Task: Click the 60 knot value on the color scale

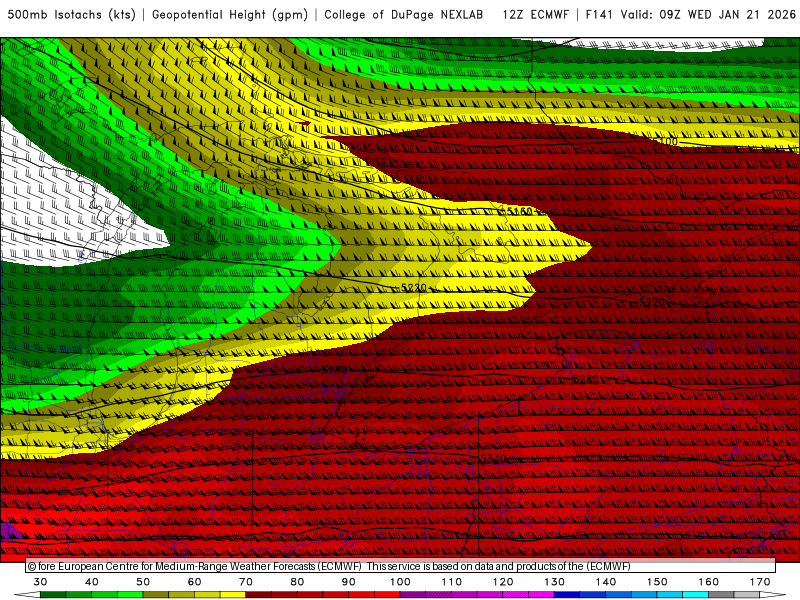Action: [x=194, y=582]
